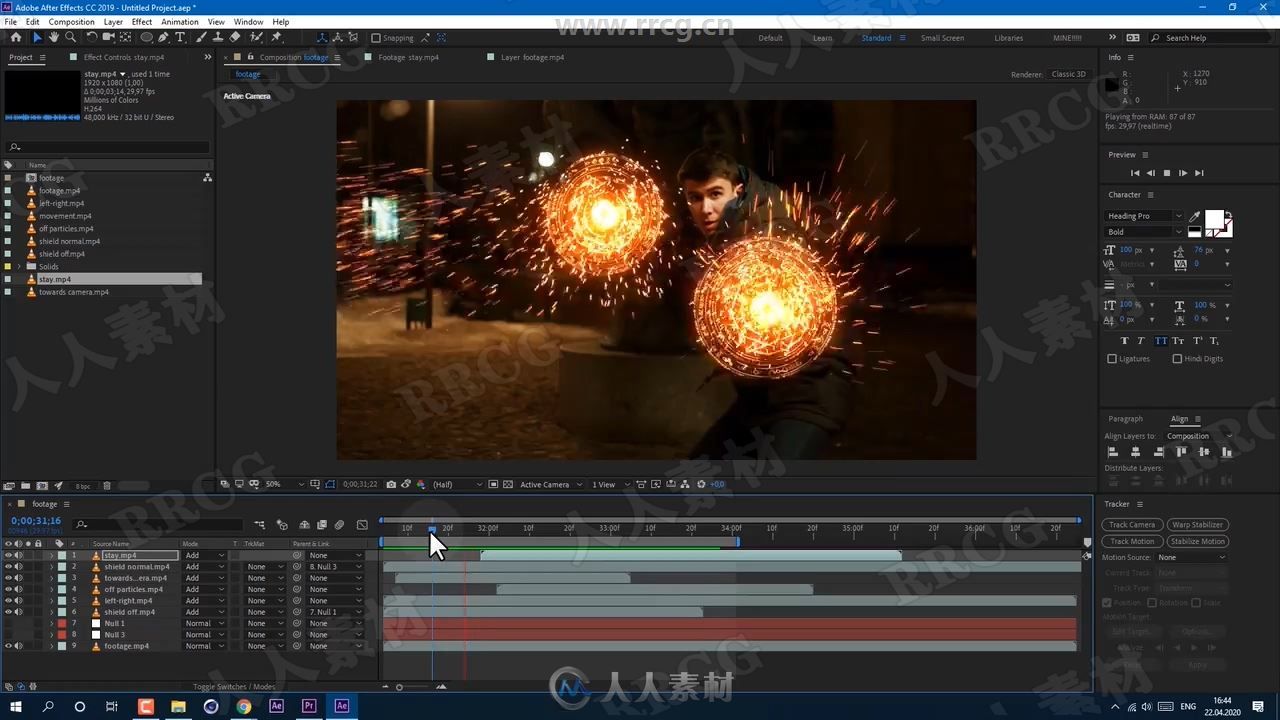The width and height of the screenshot is (1280, 720).
Task: Apply All Caps text style
Action: [x=1161, y=341]
